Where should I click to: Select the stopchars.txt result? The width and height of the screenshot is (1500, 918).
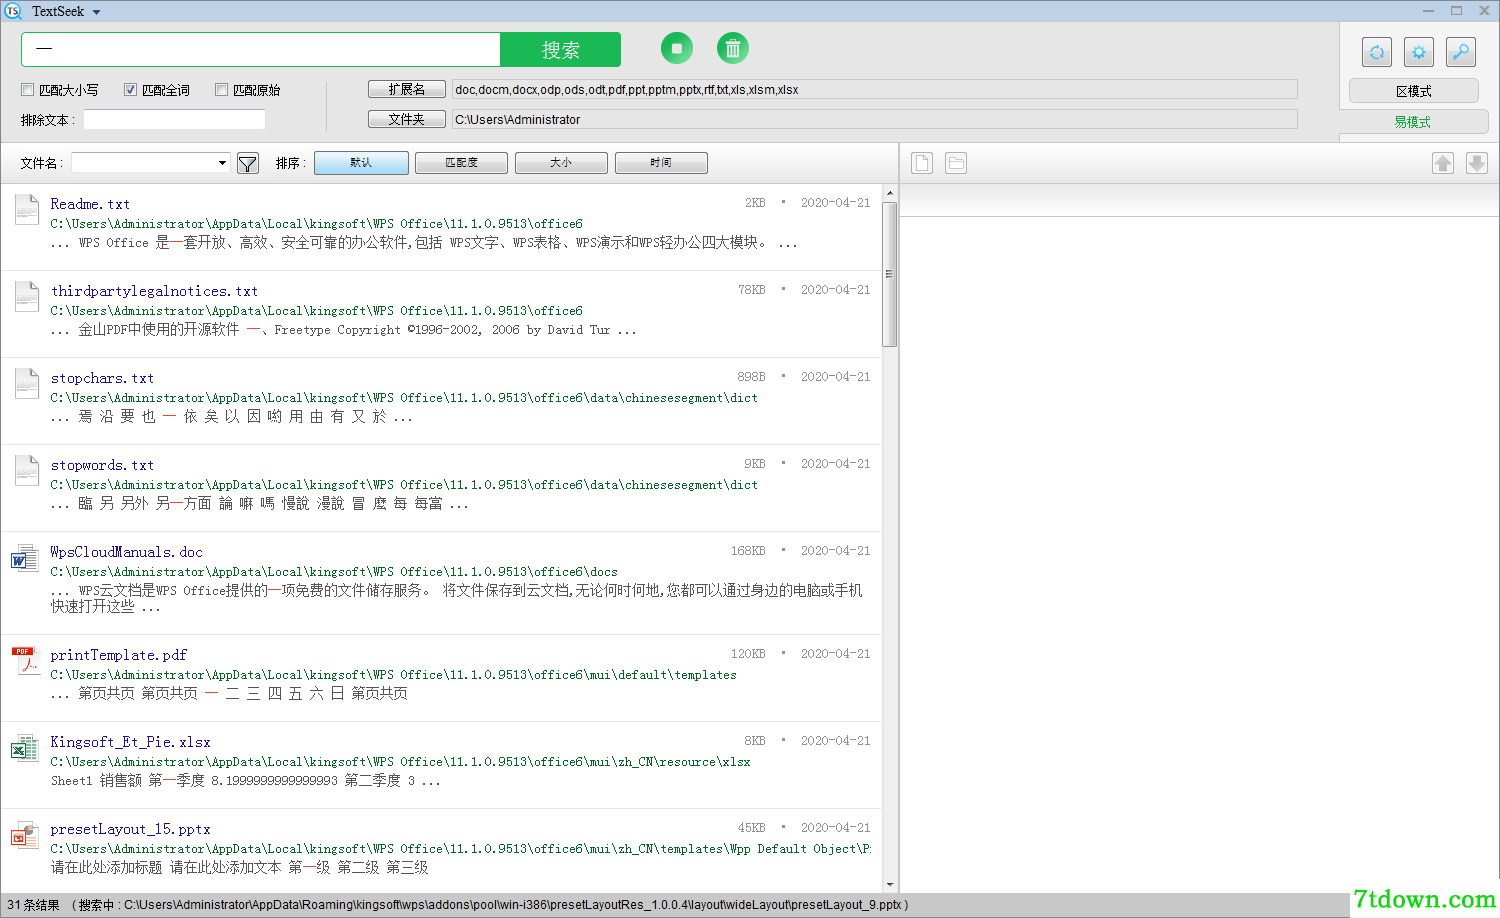pyautogui.click(x=102, y=378)
